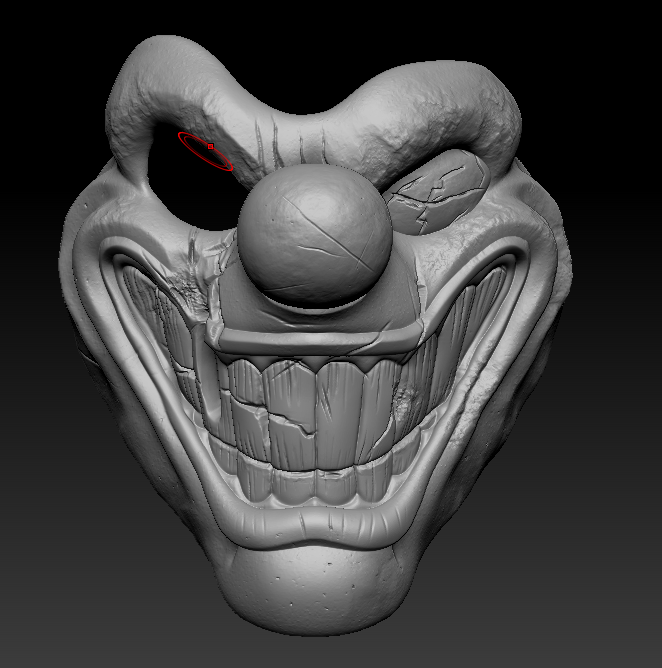
Task: Click the spherical clown nose on the model
Action: pyautogui.click(x=314, y=235)
